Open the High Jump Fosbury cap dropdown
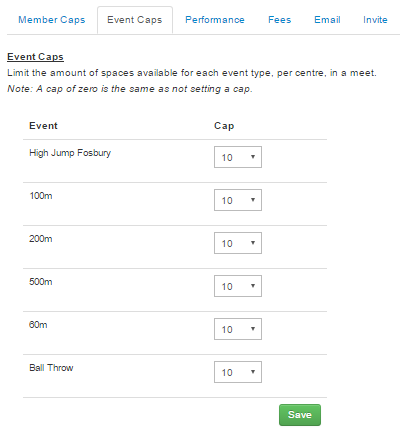 [x=238, y=157]
